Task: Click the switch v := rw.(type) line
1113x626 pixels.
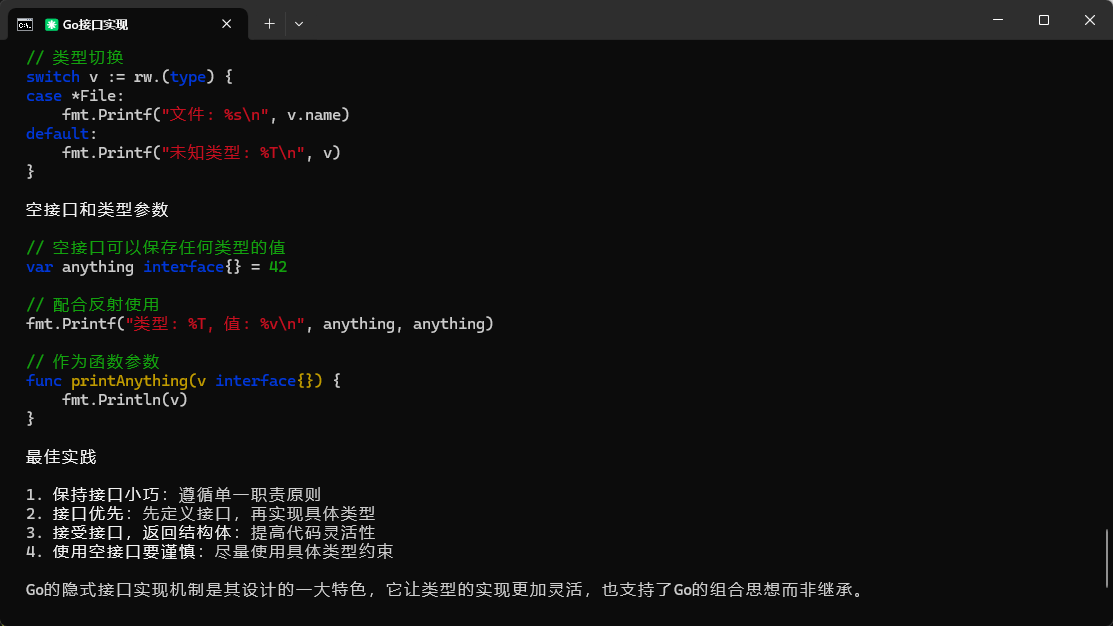Action: 129,77
